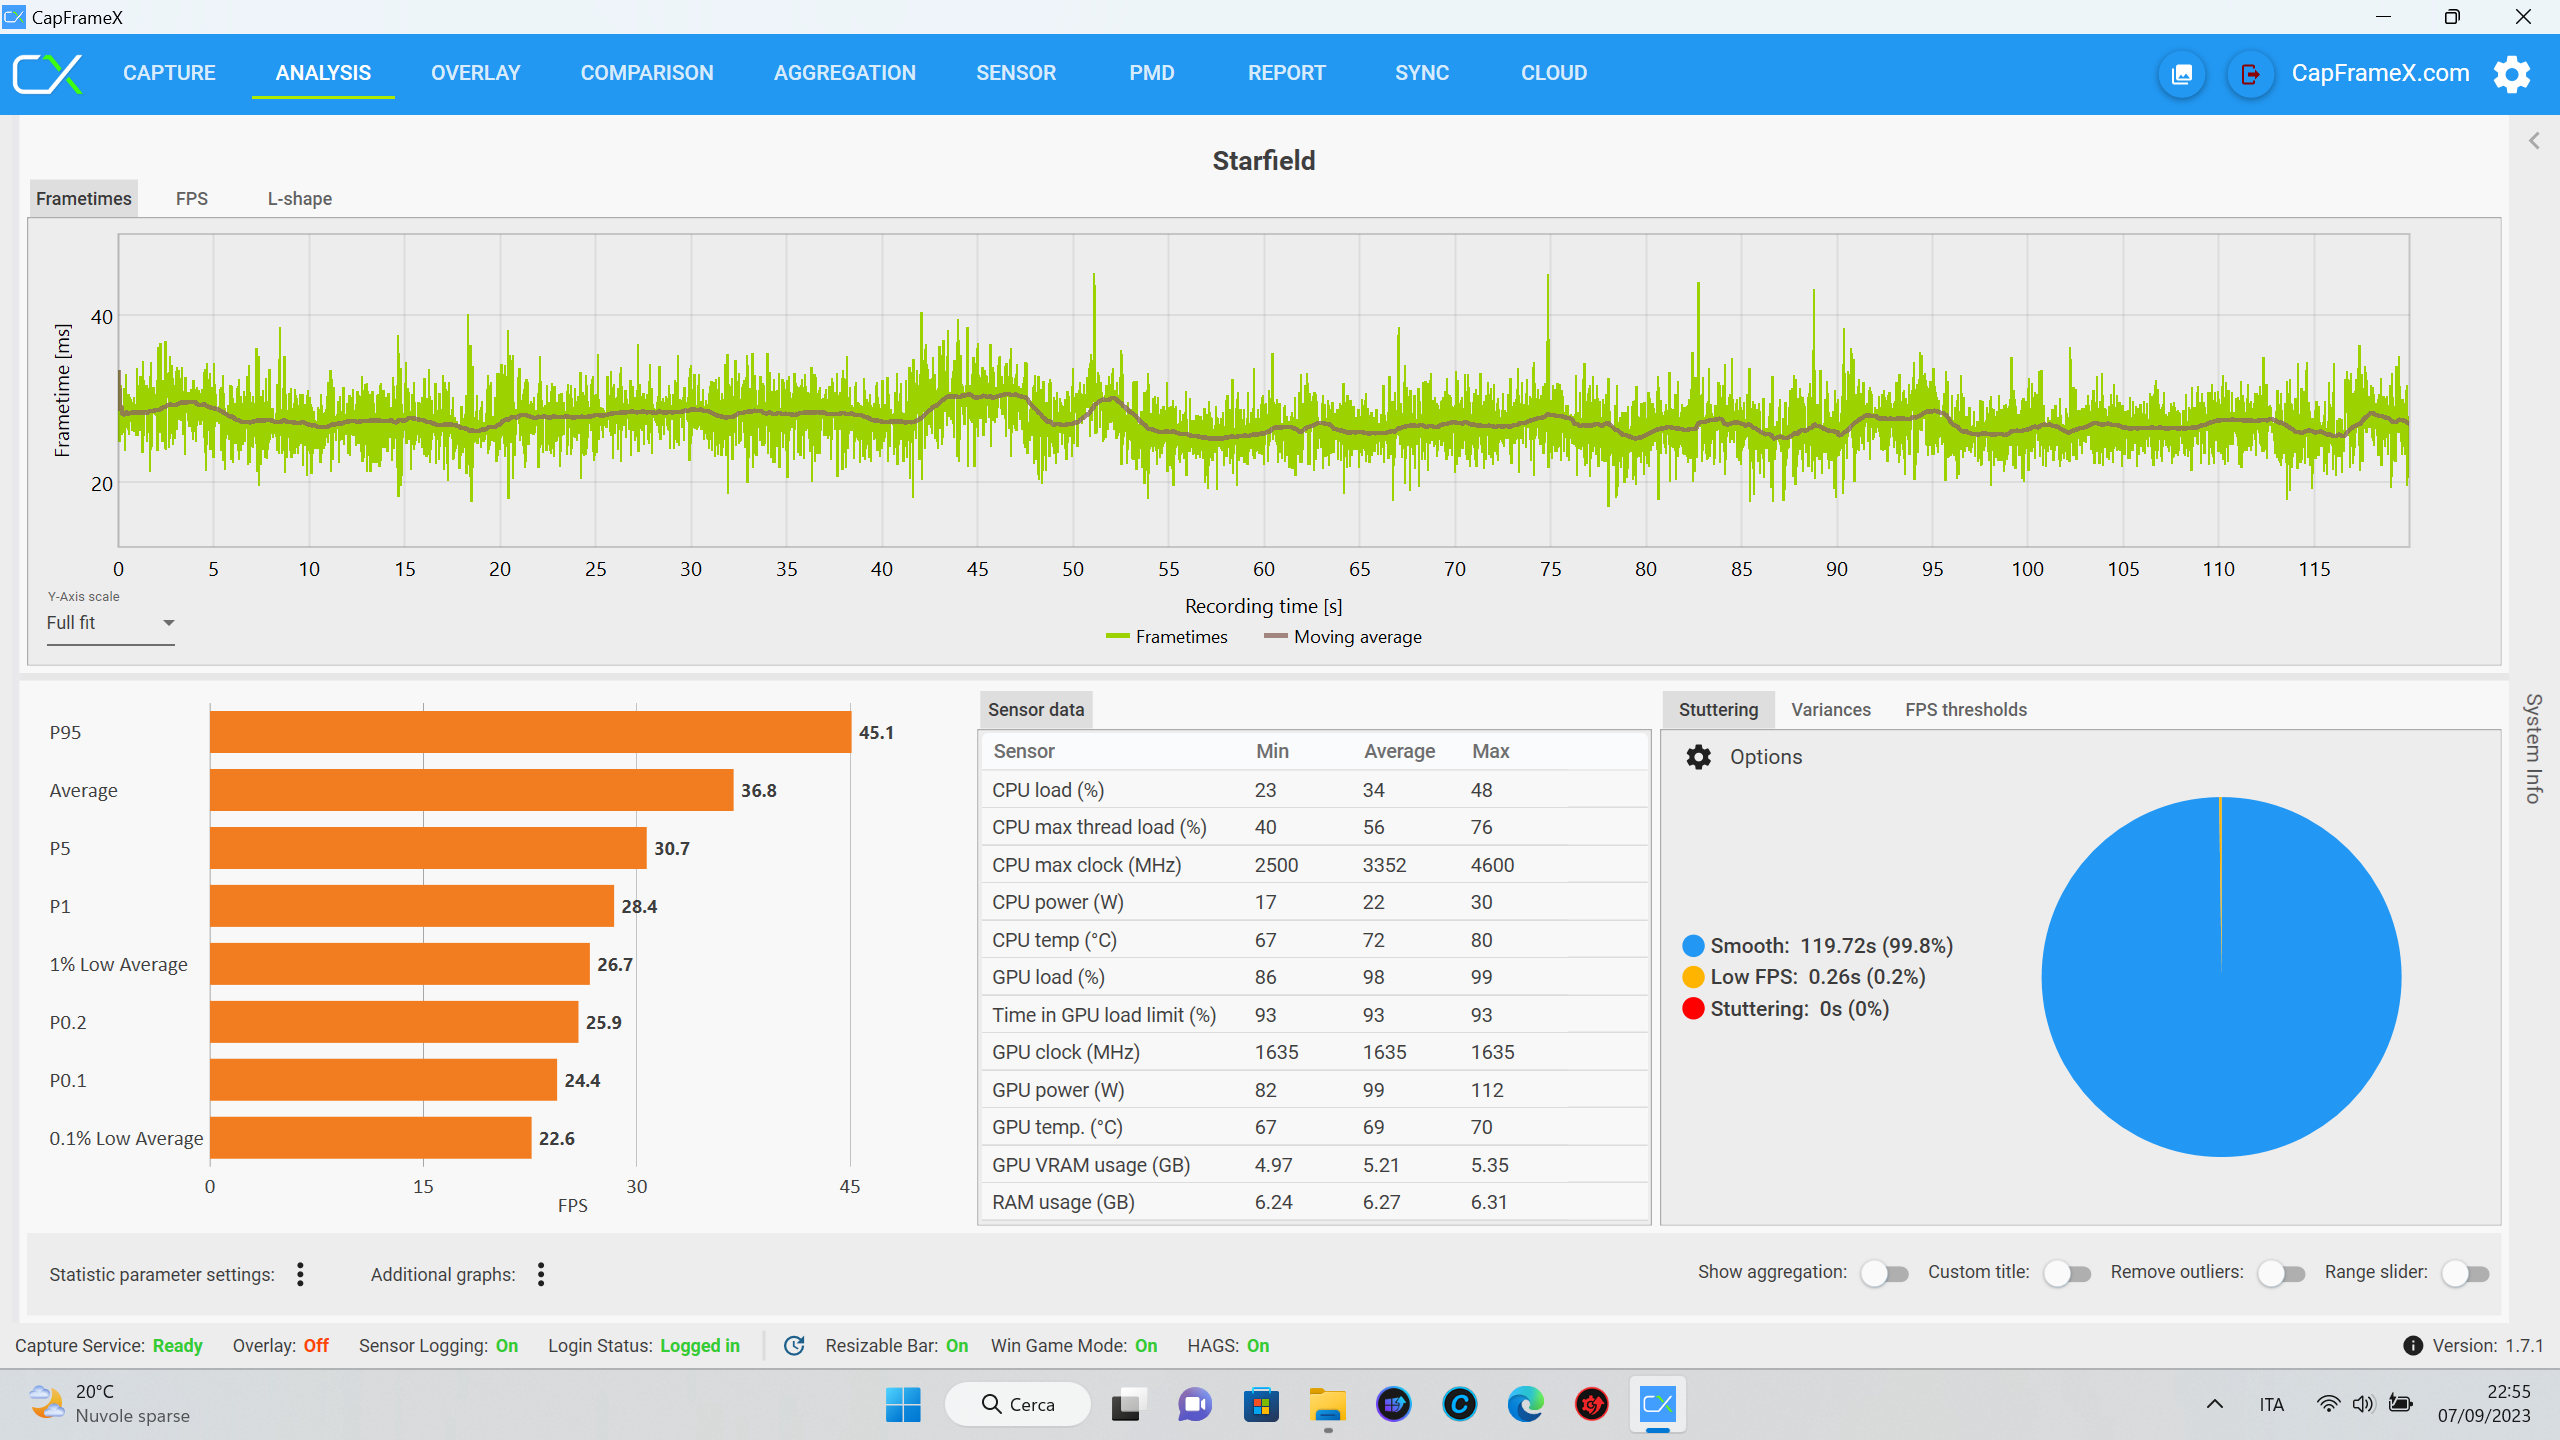
Task: Go to OVERLAY tab
Action: coord(476,73)
